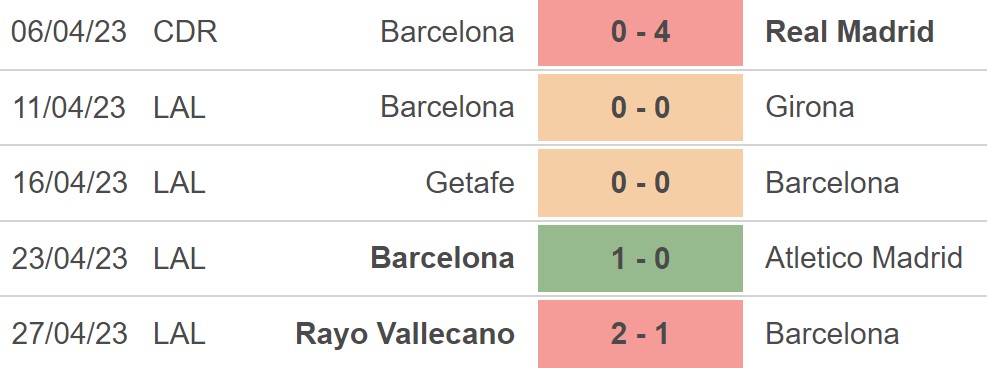The width and height of the screenshot is (987, 368).
Task: Open the Rayo Vallecano 2 - 1 score
Action: click(x=640, y=334)
